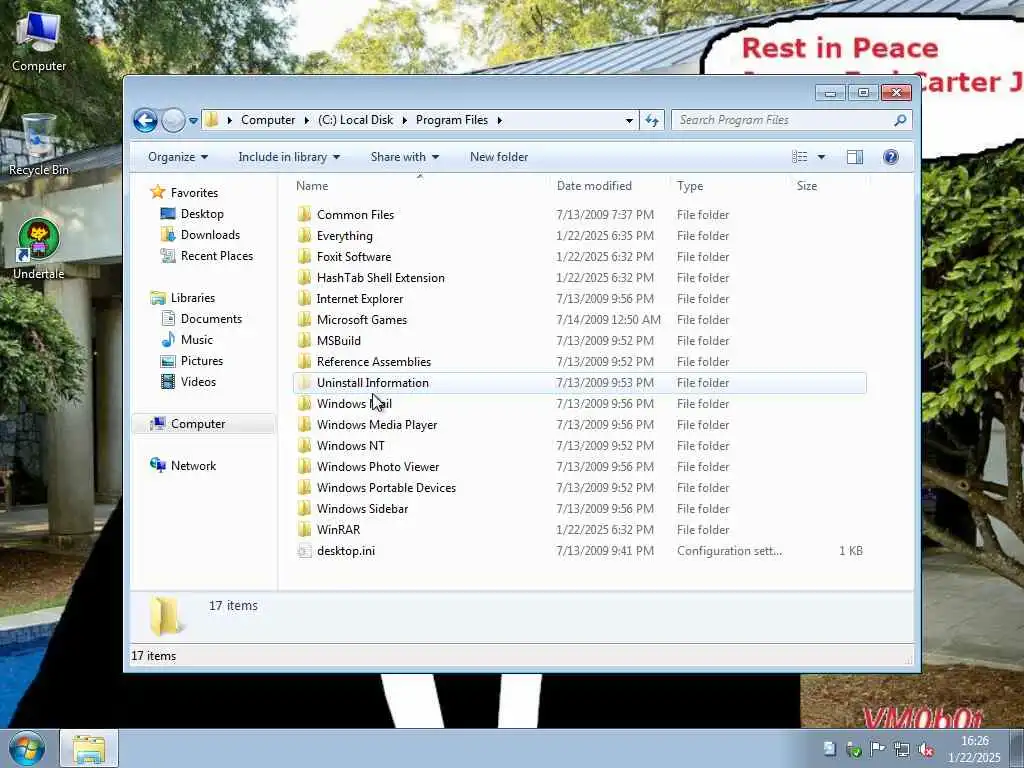This screenshot has width=1024, height=768.
Task: Click the Change your view icon
Action: [799, 157]
